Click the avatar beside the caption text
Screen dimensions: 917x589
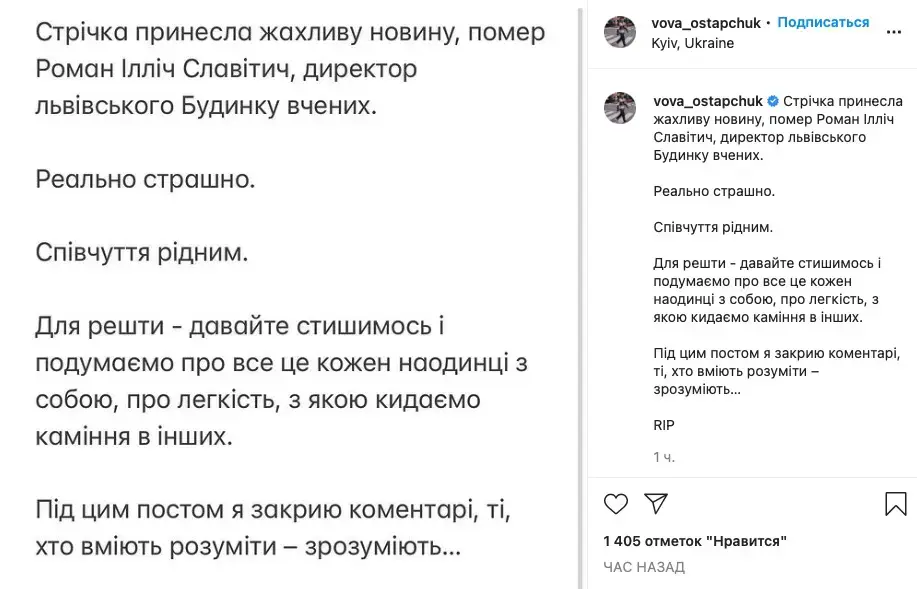[621, 108]
